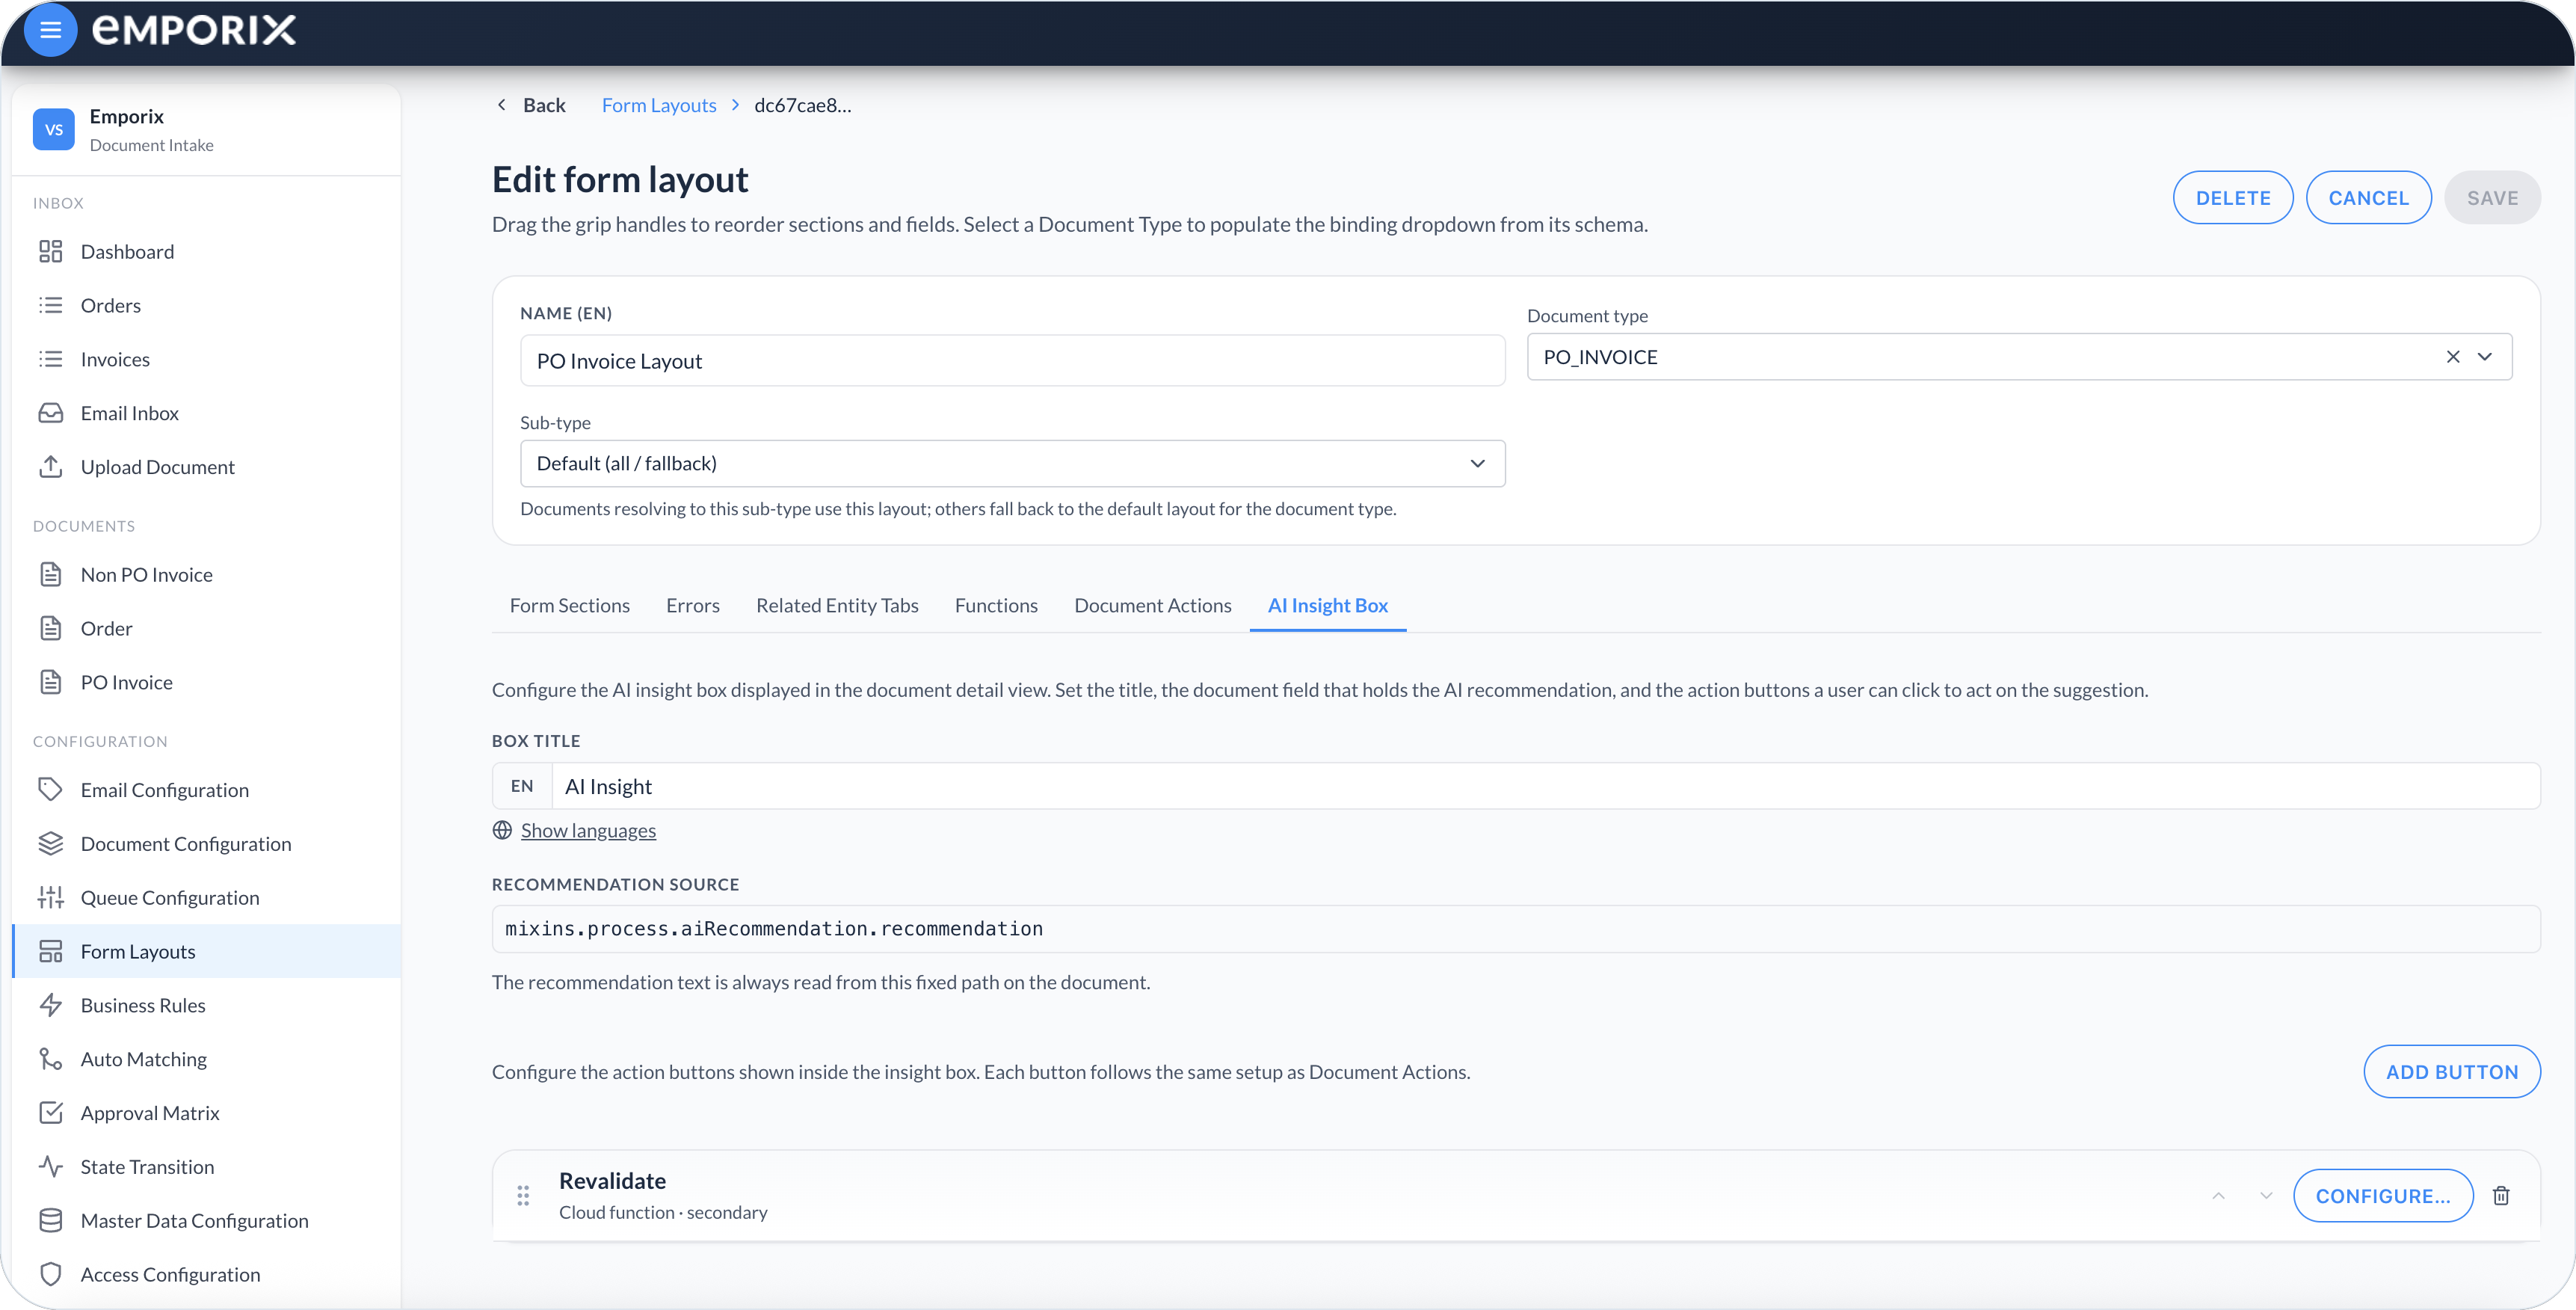Move Revalidate button down
The height and width of the screenshot is (1310, 2576).
pyautogui.click(x=2266, y=1196)
